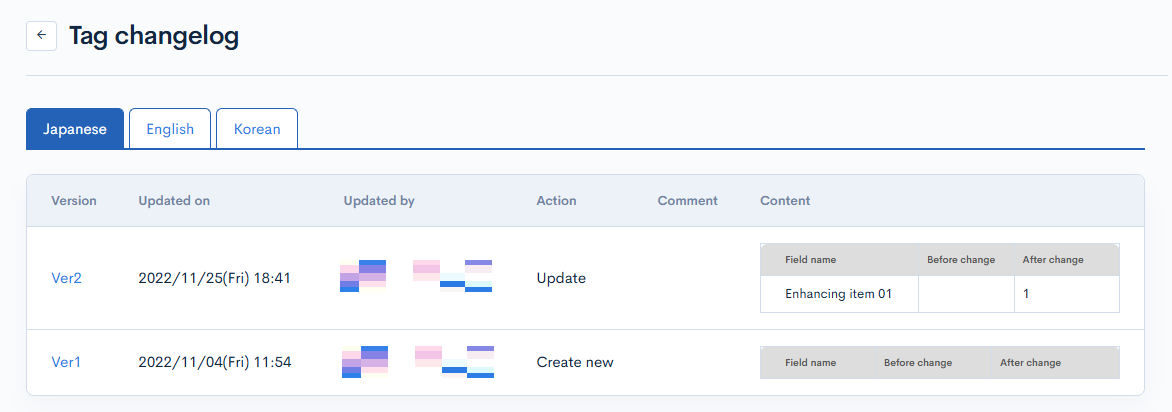Click the Update action text
The image size is (1172, 412).
(561, 278)
